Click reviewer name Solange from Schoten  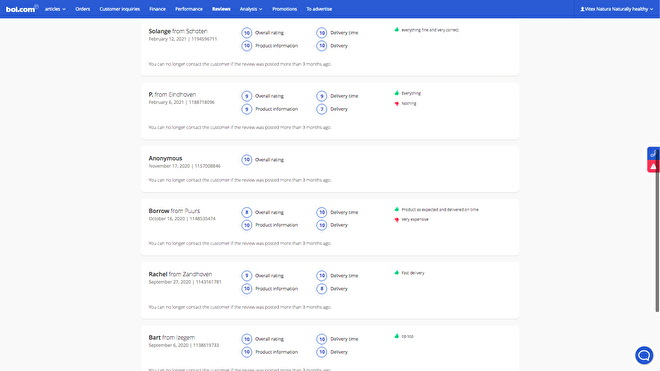click(178, 31)
